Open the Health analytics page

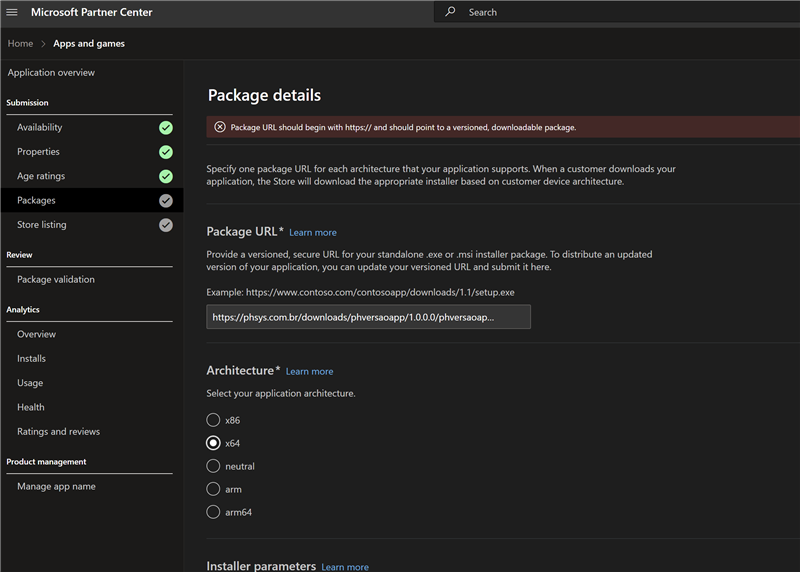click(31, 407)
